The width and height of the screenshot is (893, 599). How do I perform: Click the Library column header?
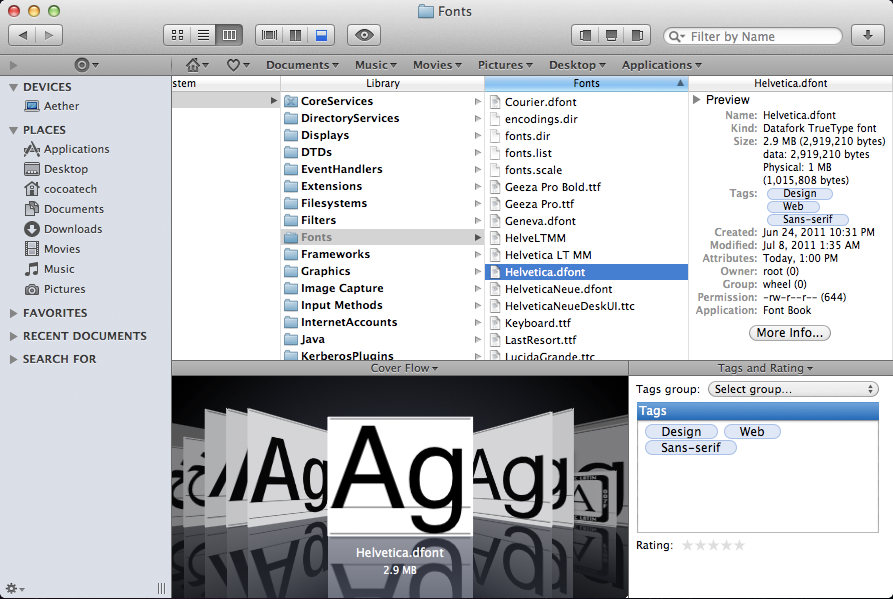382,83
